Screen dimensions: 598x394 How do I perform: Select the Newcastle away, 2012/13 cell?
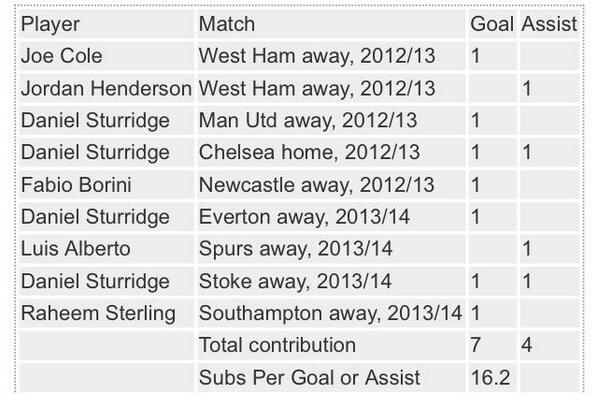331,185
